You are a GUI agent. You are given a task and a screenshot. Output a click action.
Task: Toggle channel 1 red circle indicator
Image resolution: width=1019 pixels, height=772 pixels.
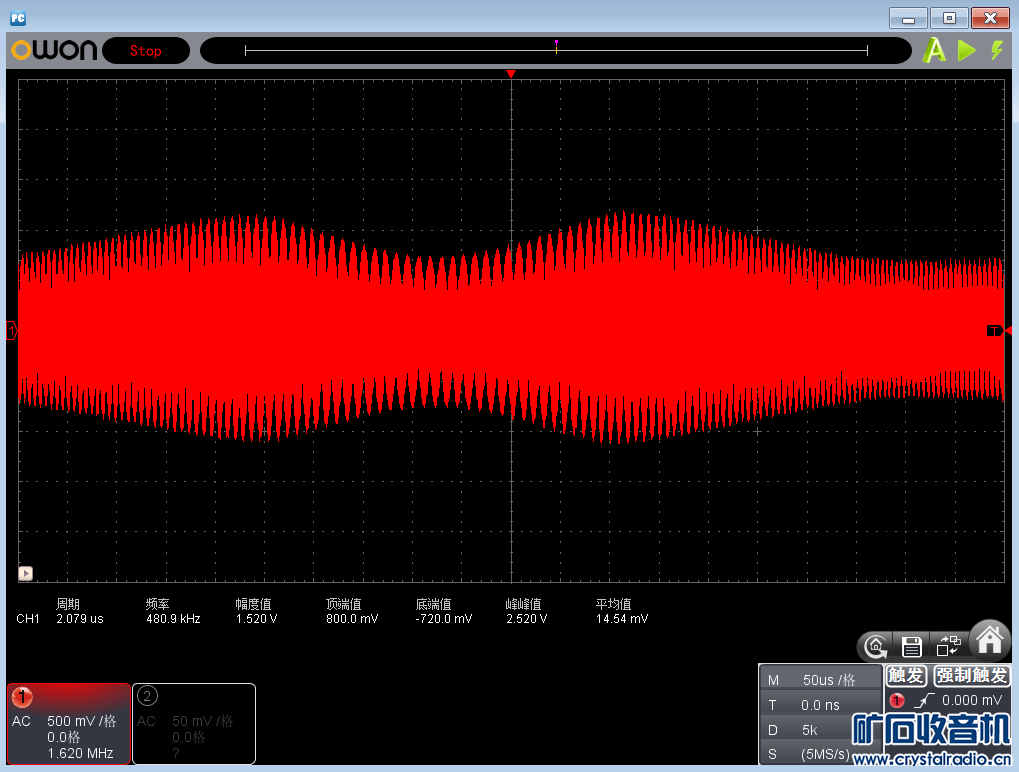tap(22, 696)
